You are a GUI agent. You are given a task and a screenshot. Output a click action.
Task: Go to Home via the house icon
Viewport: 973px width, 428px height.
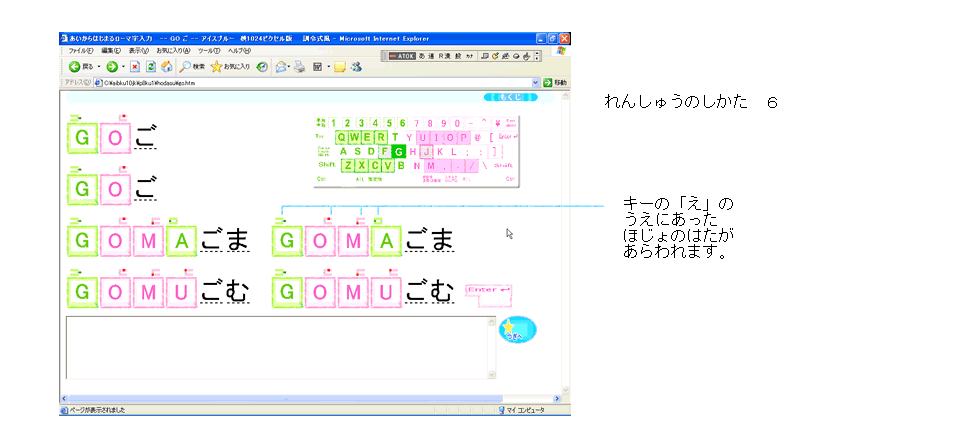click(x=166, y=66)
